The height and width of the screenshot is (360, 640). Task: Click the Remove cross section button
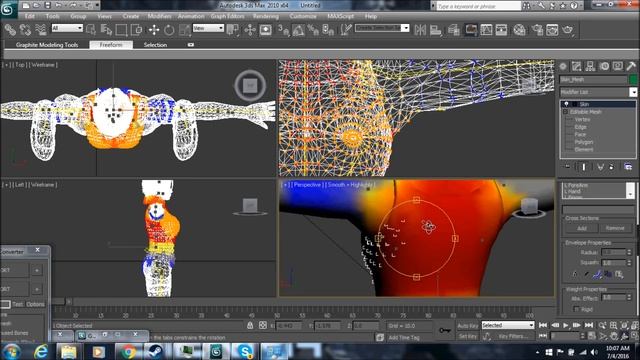tap(615, 229)
